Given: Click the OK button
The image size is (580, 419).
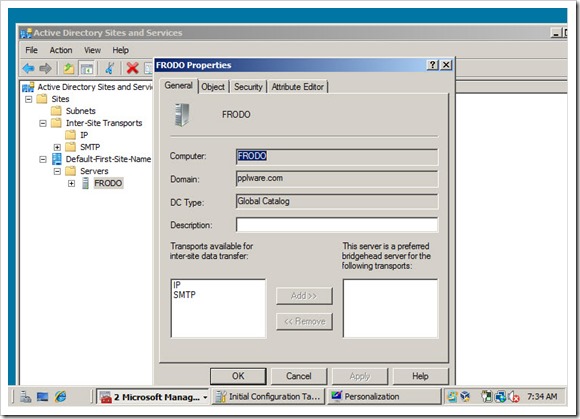Looking at the screenshot, I should [238, 376].
